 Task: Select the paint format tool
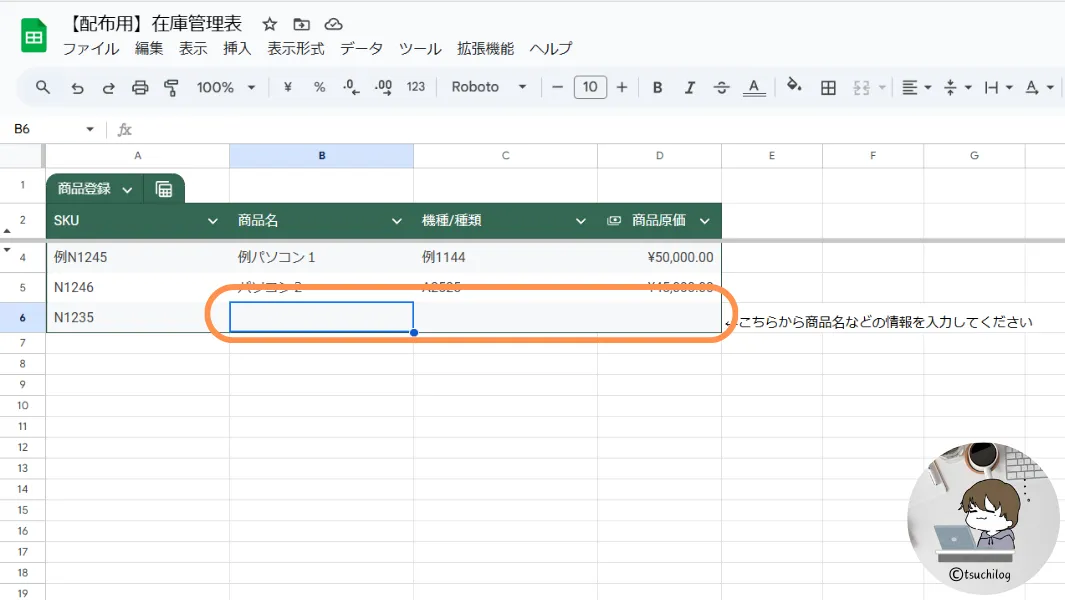tap(171, 88)
